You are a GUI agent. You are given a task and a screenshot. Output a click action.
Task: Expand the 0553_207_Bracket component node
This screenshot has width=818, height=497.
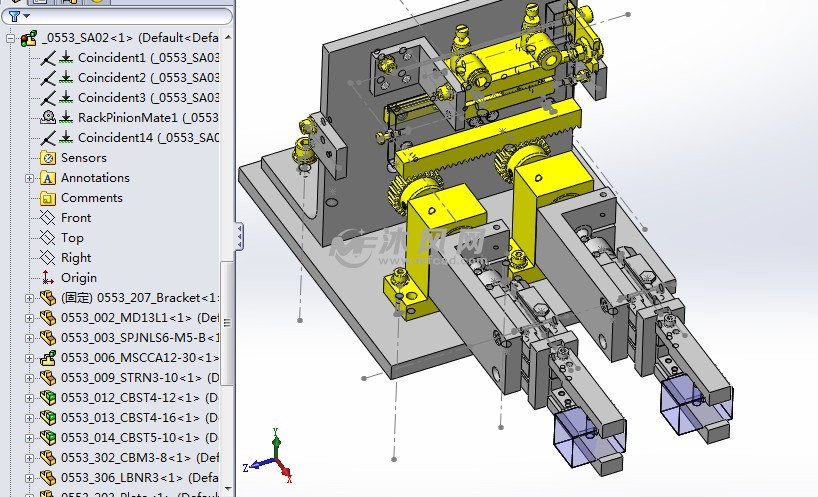coord(29,298)
